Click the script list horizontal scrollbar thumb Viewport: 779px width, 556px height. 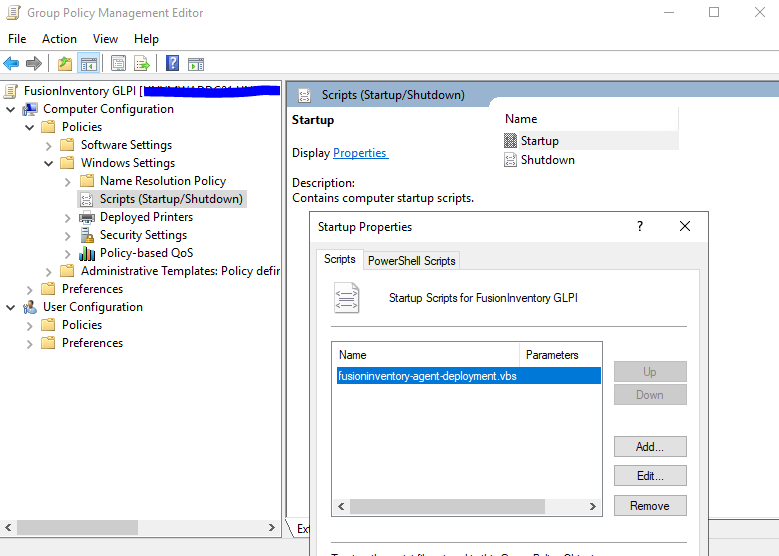(447, 506)
